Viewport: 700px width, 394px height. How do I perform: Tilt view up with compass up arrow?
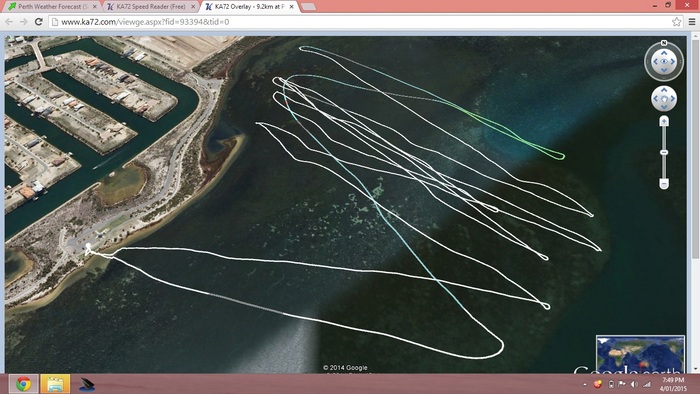coord(664,53)
